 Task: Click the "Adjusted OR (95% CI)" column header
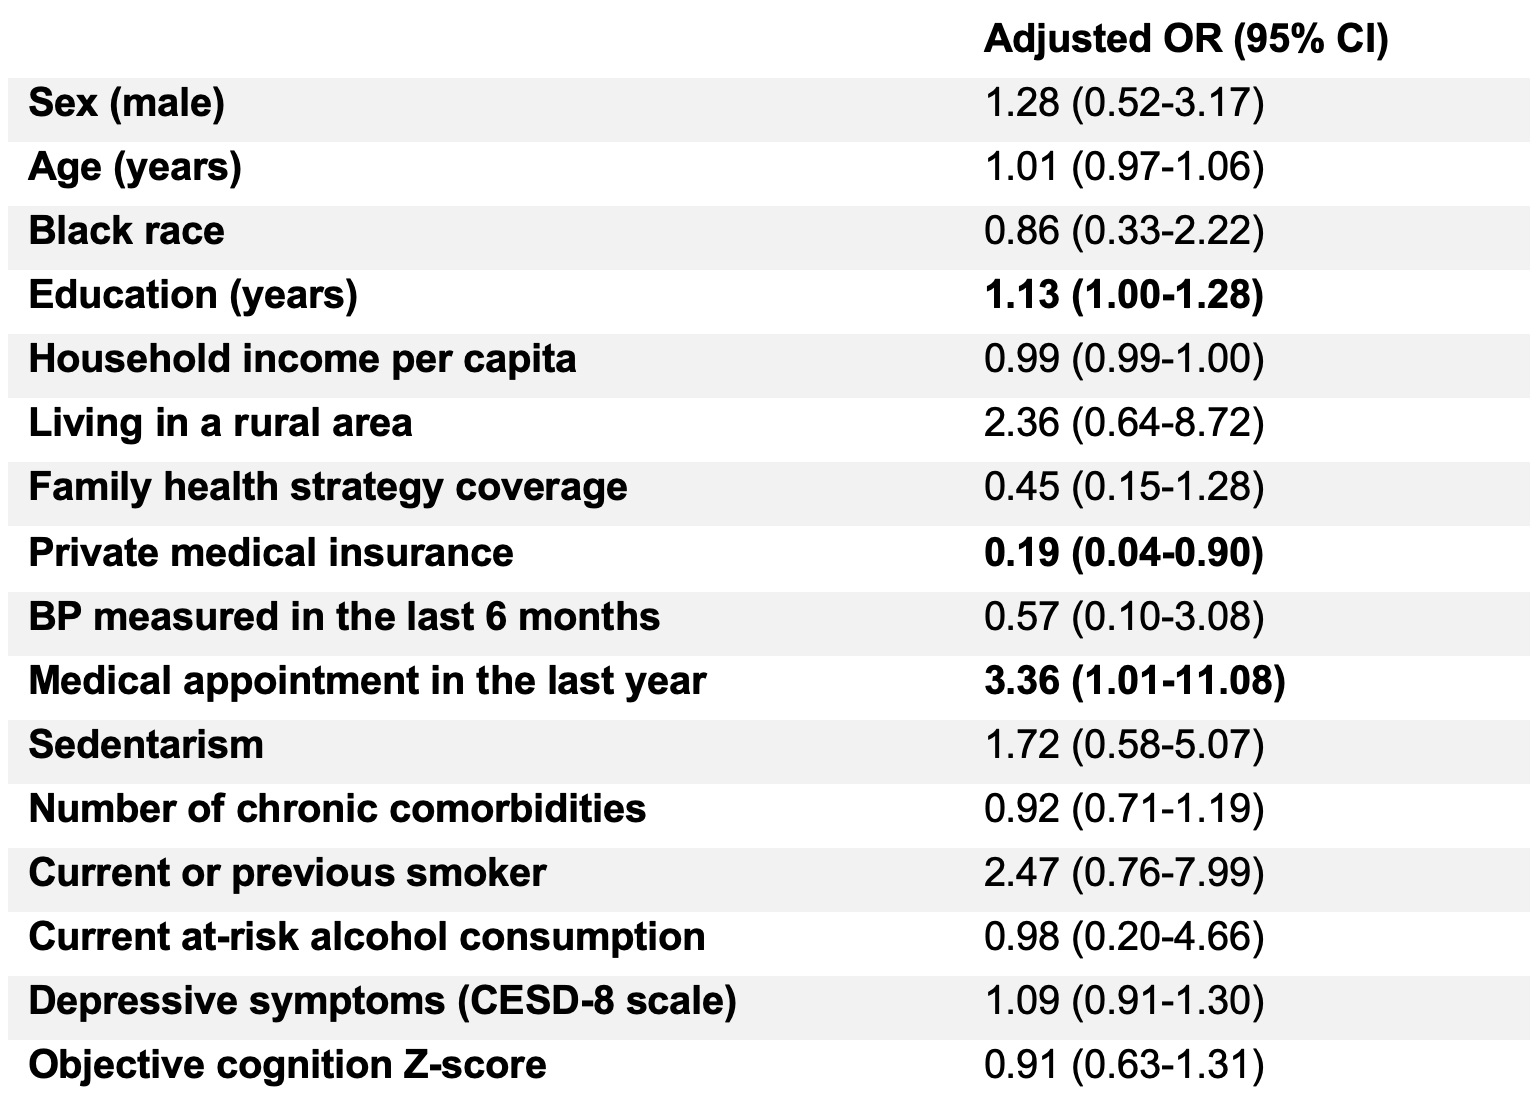tap(1185, 39)
